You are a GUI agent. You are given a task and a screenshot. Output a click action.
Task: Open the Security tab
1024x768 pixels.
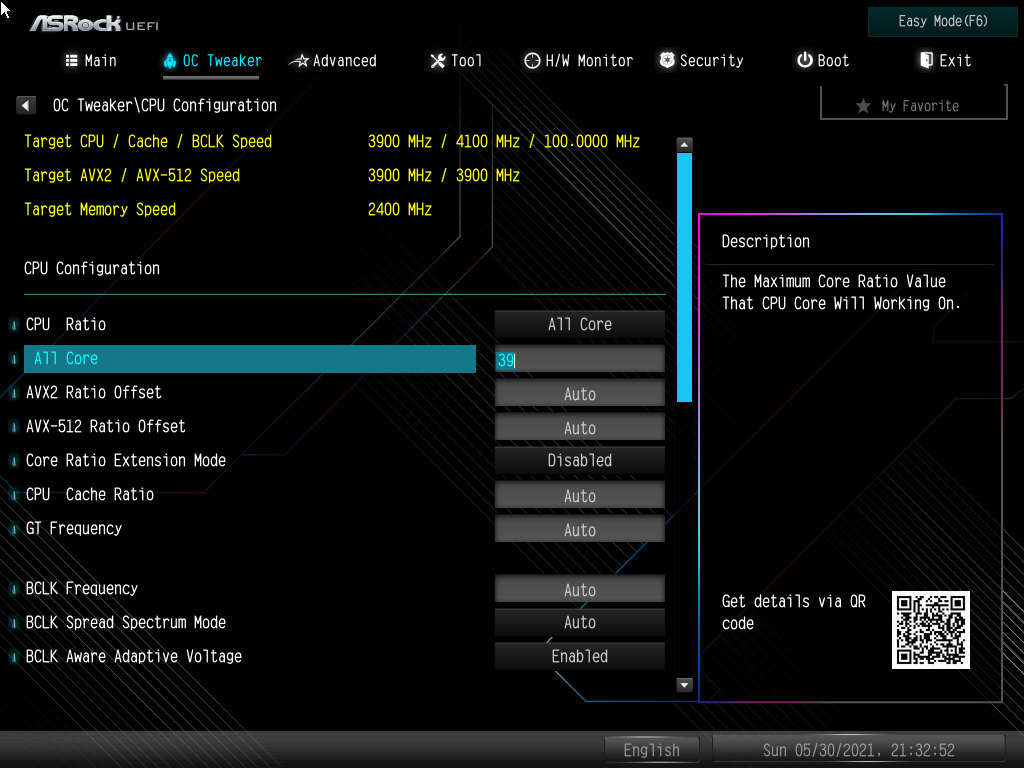(701, 61)
